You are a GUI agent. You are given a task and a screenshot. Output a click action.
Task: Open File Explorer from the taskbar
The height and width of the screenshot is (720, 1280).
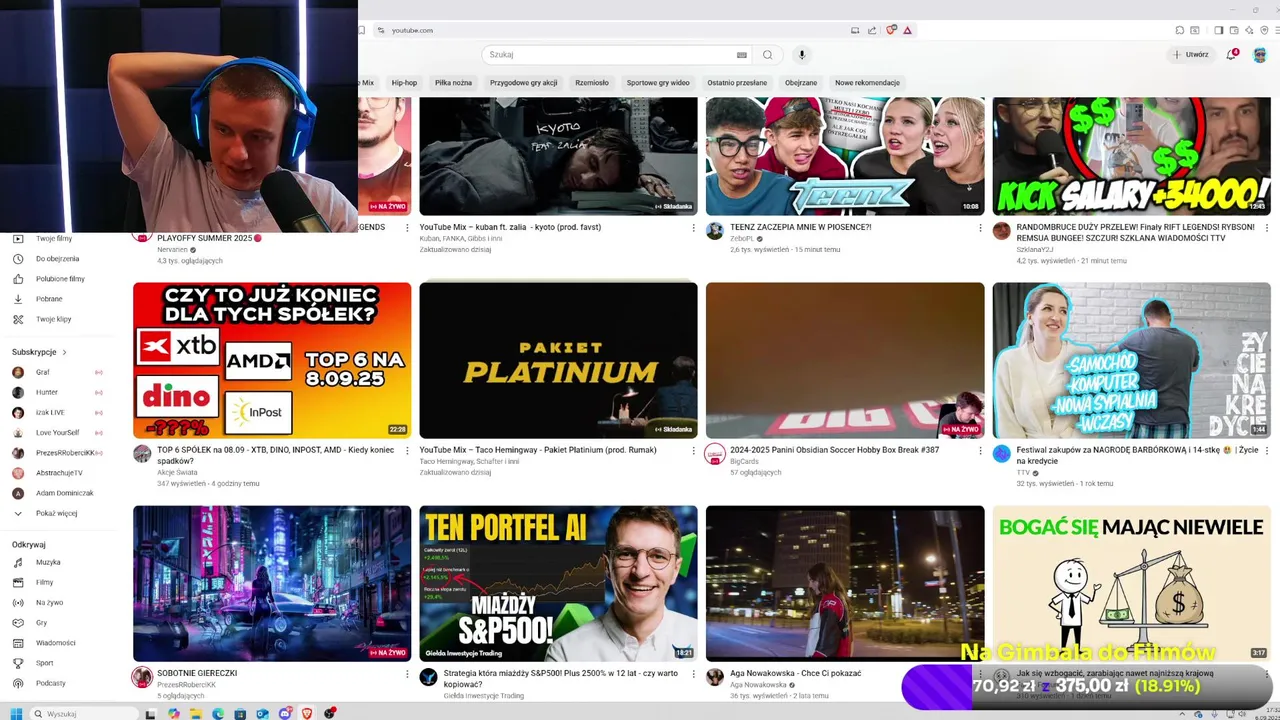[196, 713]
